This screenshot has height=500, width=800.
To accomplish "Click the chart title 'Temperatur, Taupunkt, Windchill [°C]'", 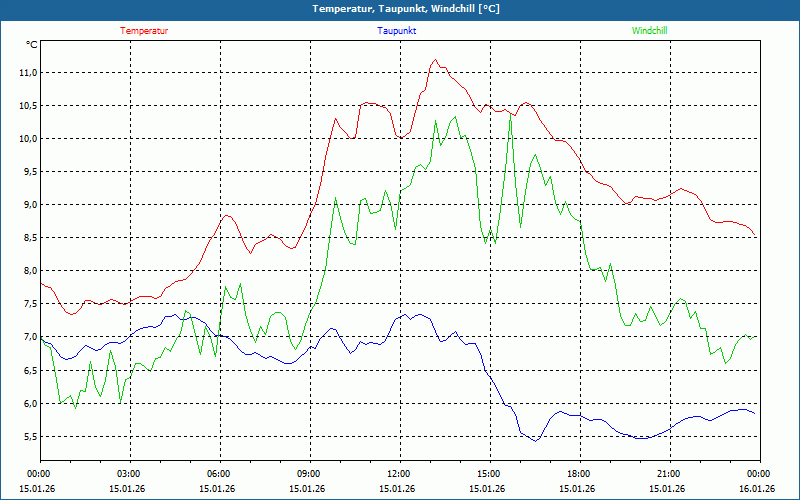I will click(x=399, y=9).
